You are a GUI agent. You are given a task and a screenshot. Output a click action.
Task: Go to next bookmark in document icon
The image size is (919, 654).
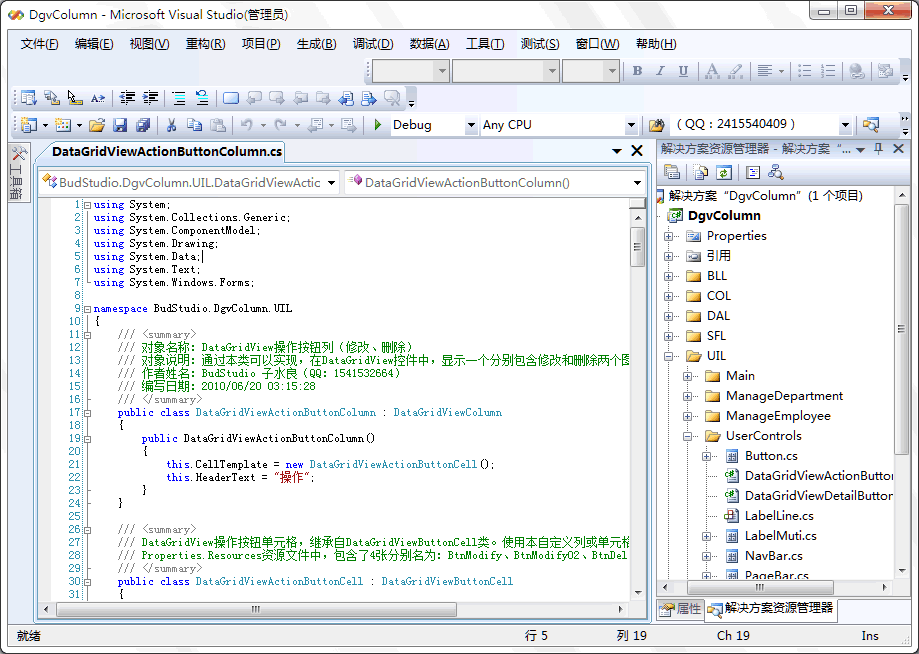(x=369, y=98)
